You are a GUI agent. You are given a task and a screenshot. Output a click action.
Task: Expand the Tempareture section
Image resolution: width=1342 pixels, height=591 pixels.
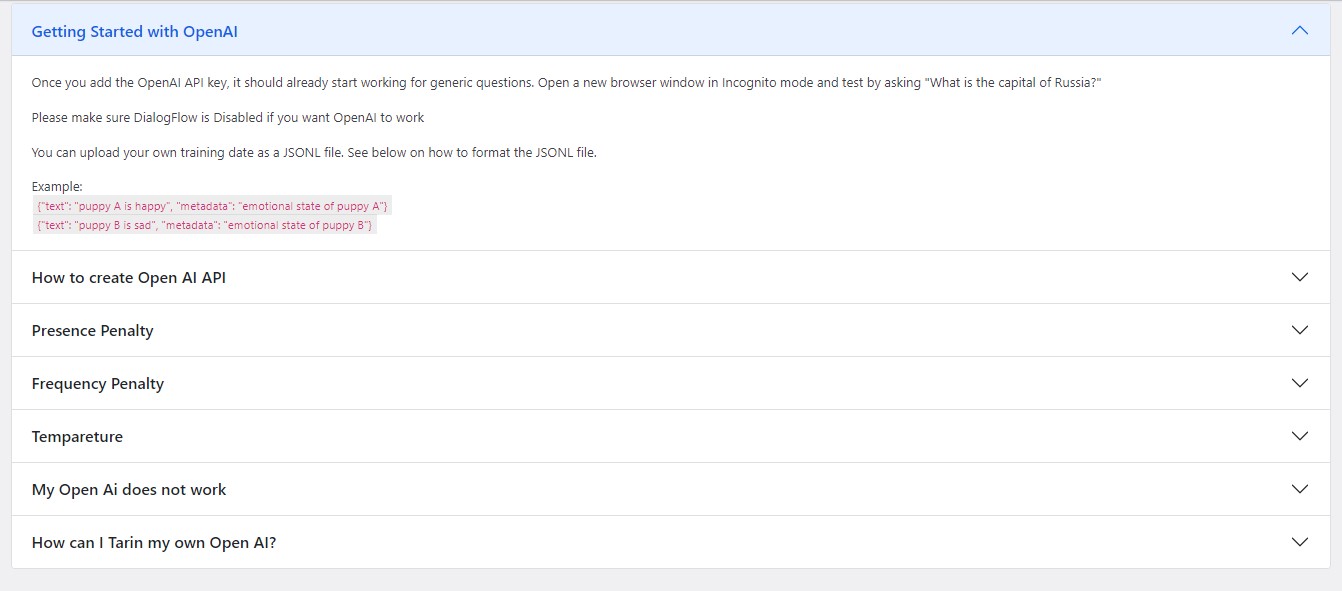click(x=670, y=436)
